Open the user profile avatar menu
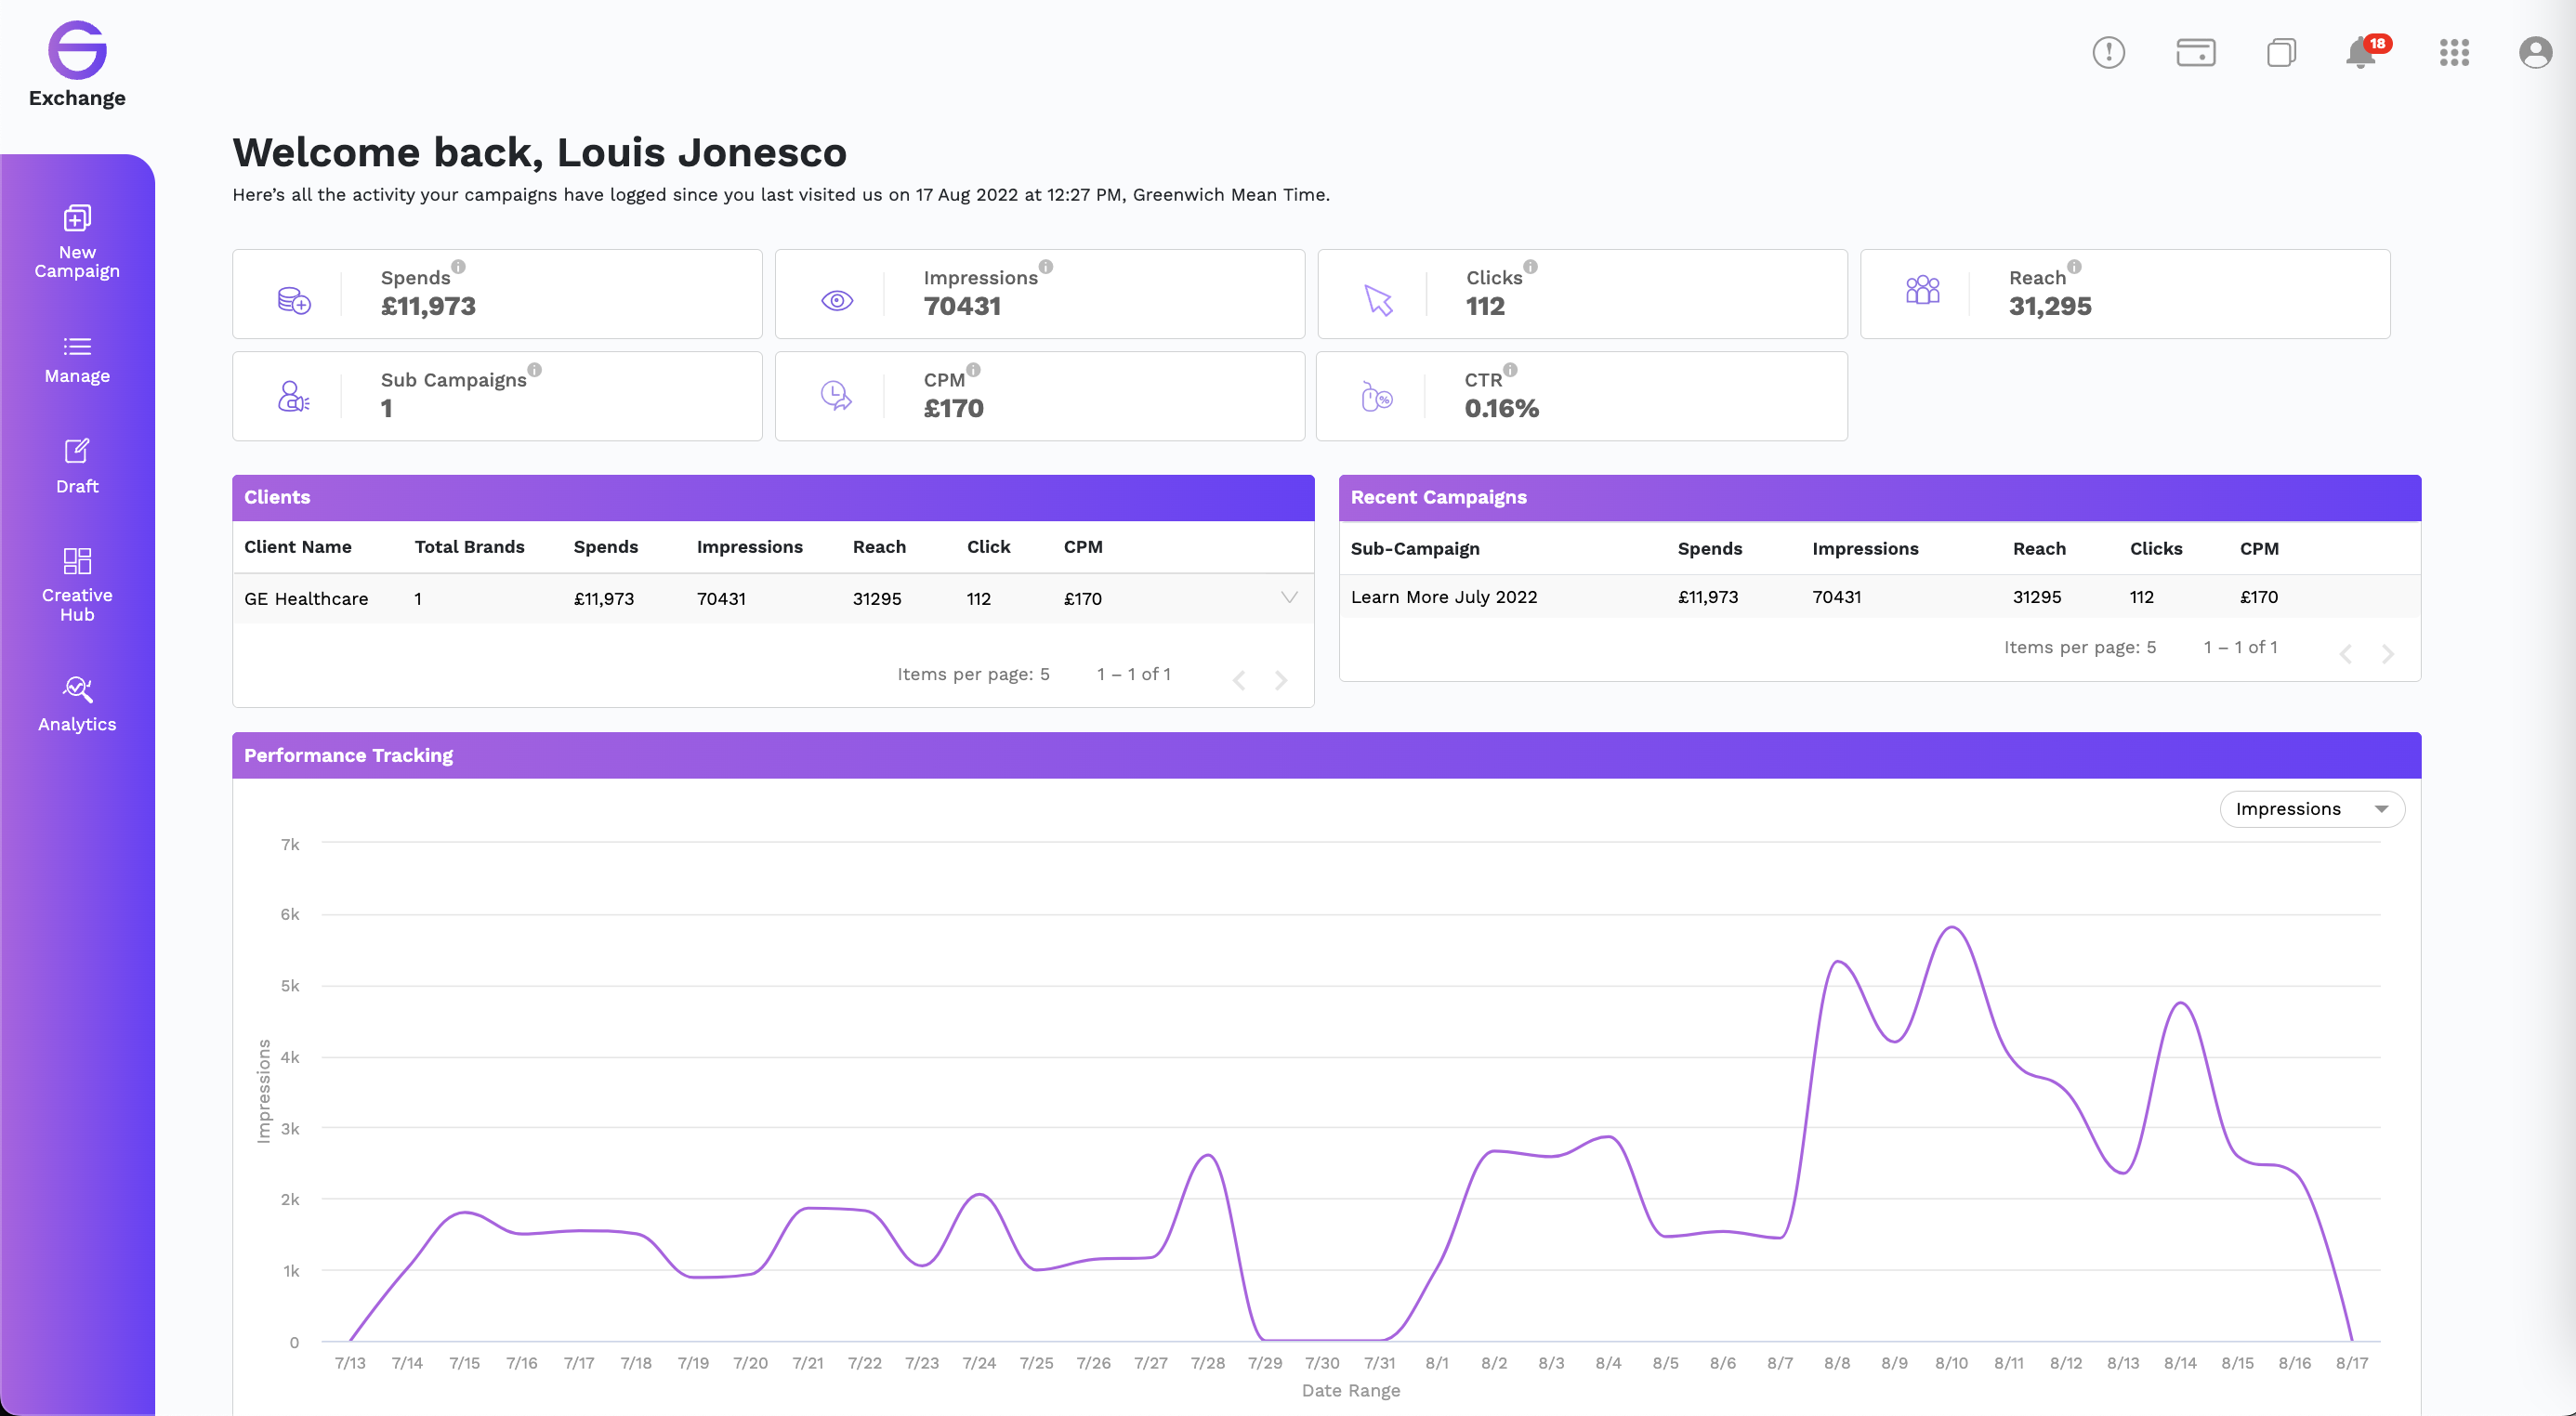Screen dimensions: 2576x1416 [2536, 53]
